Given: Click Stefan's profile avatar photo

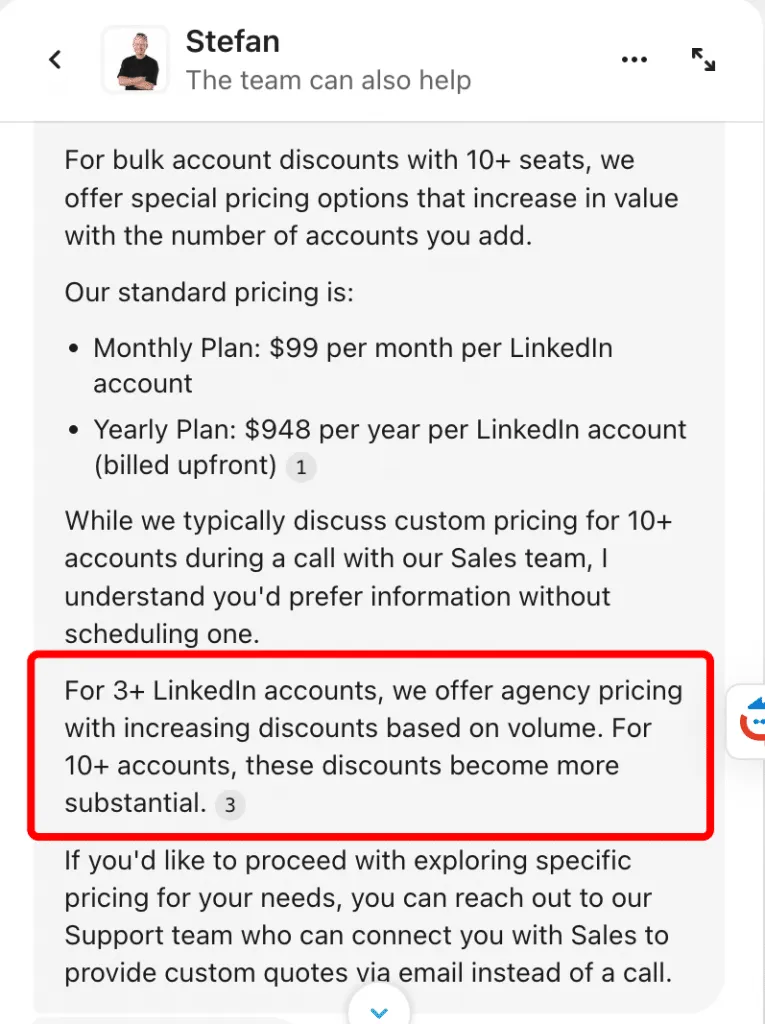Looking at the screenshot, I should pyautogui.click(x=137, y=59).
